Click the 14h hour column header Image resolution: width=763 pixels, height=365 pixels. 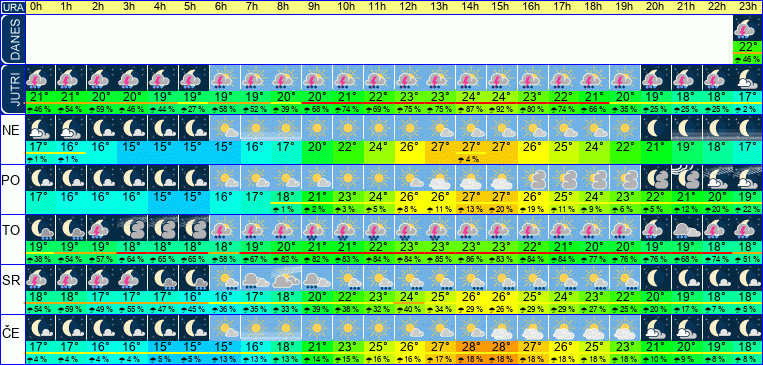(x=471, y=7)
